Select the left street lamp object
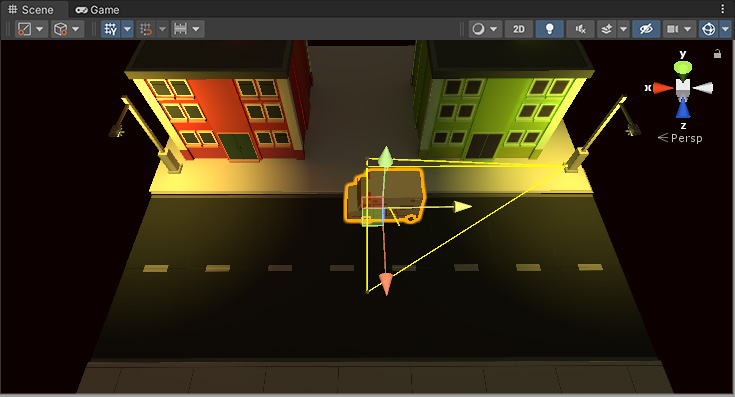This screenshot has height=397, width=735. (145, 134)
